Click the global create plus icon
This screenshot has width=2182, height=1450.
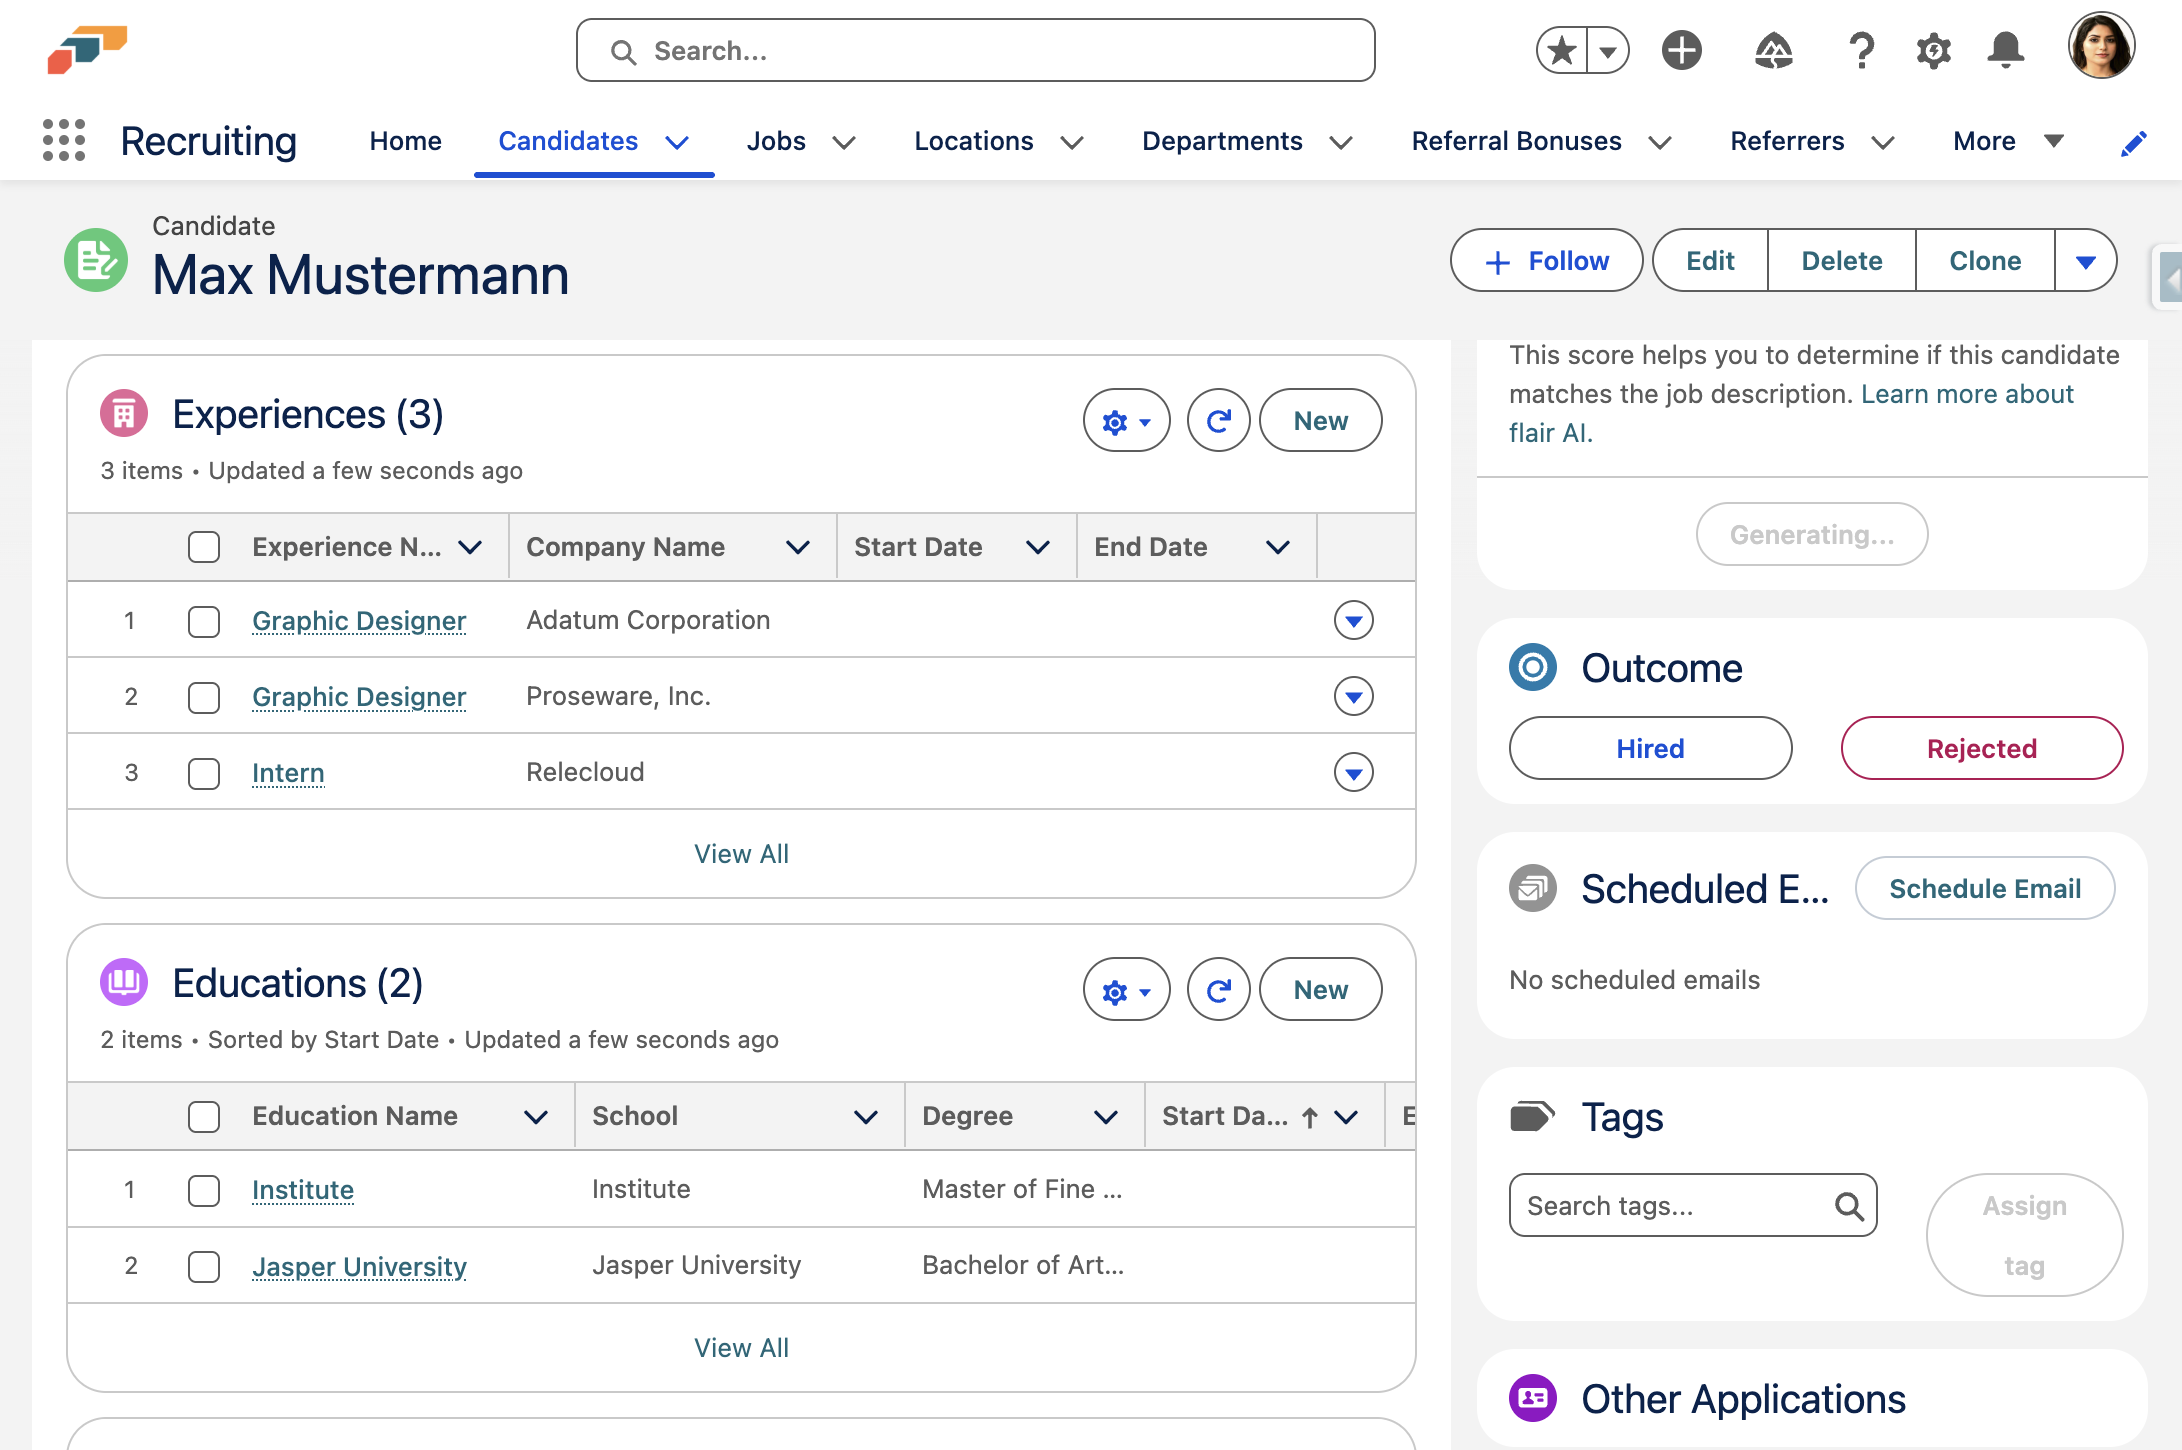[x=1681, y=50]
